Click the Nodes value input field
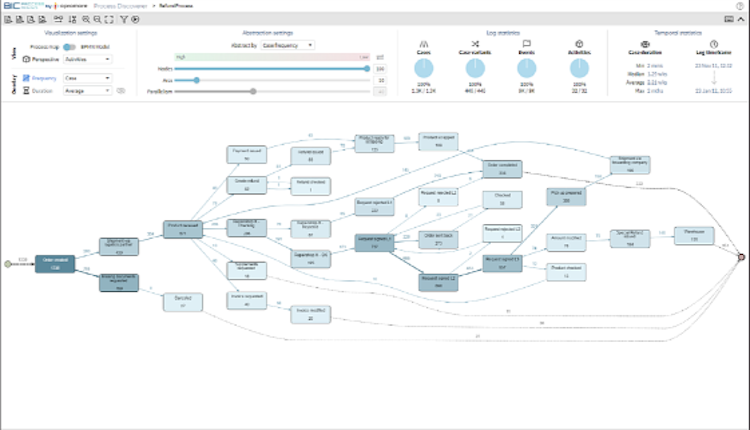Viewport: 750px width, 430px height. (380, 68)
